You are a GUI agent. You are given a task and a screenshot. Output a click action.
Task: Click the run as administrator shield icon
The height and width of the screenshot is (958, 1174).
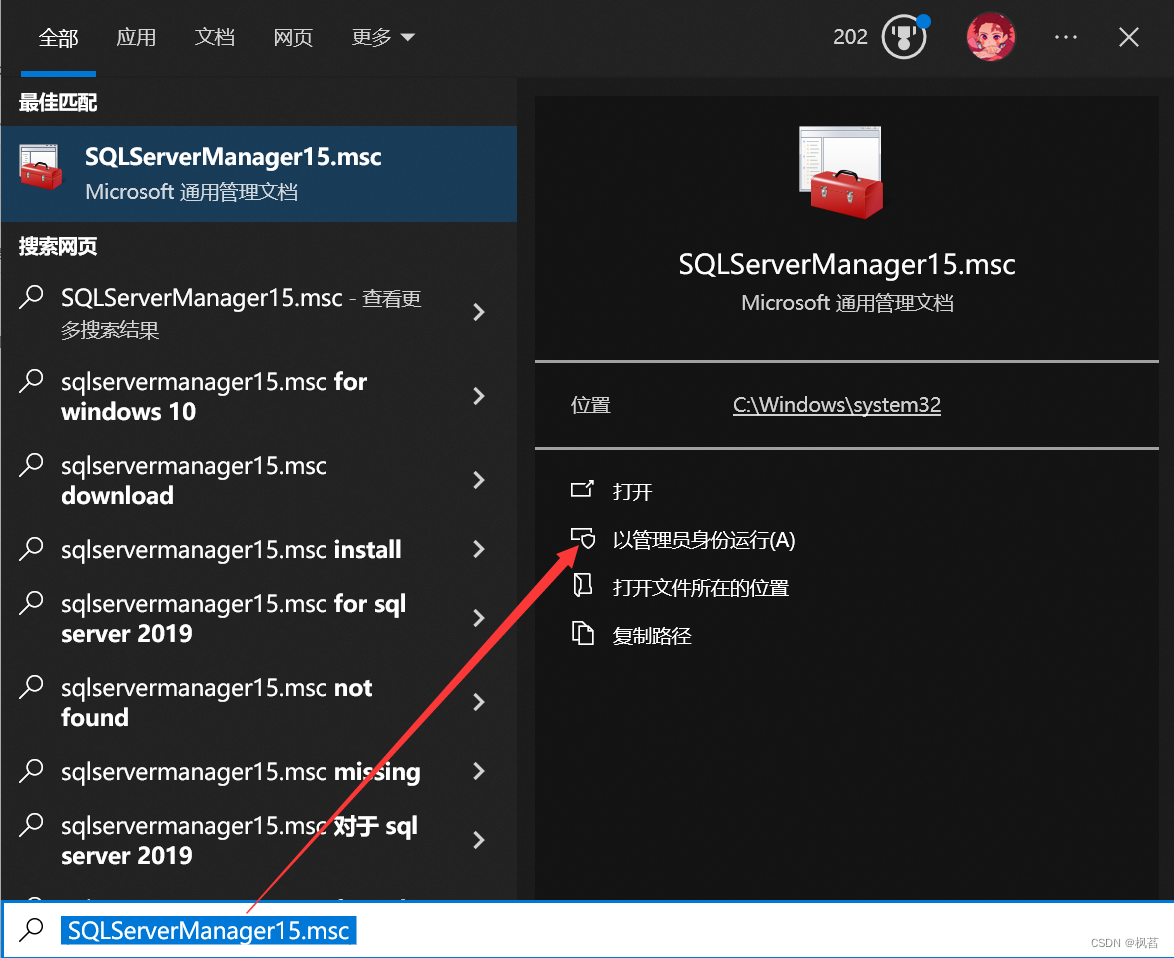(583, 538)
